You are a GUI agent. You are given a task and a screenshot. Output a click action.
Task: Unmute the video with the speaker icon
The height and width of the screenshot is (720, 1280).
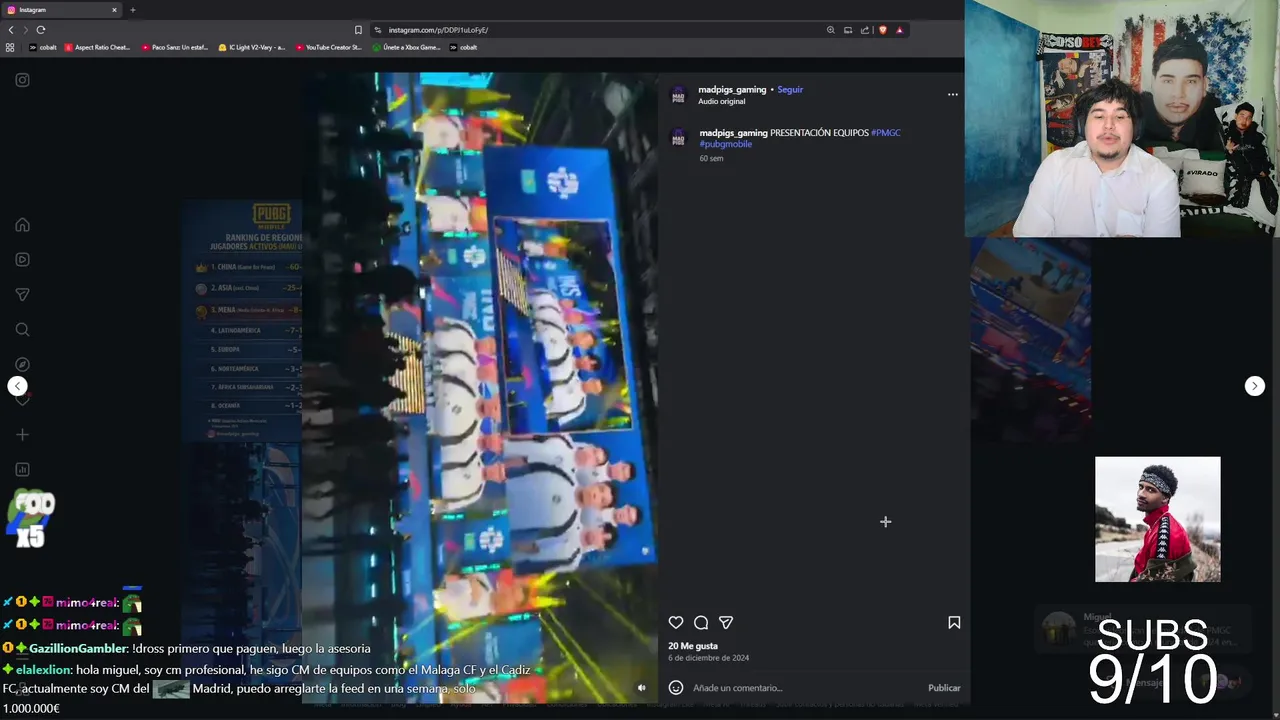tap(642, 687)
